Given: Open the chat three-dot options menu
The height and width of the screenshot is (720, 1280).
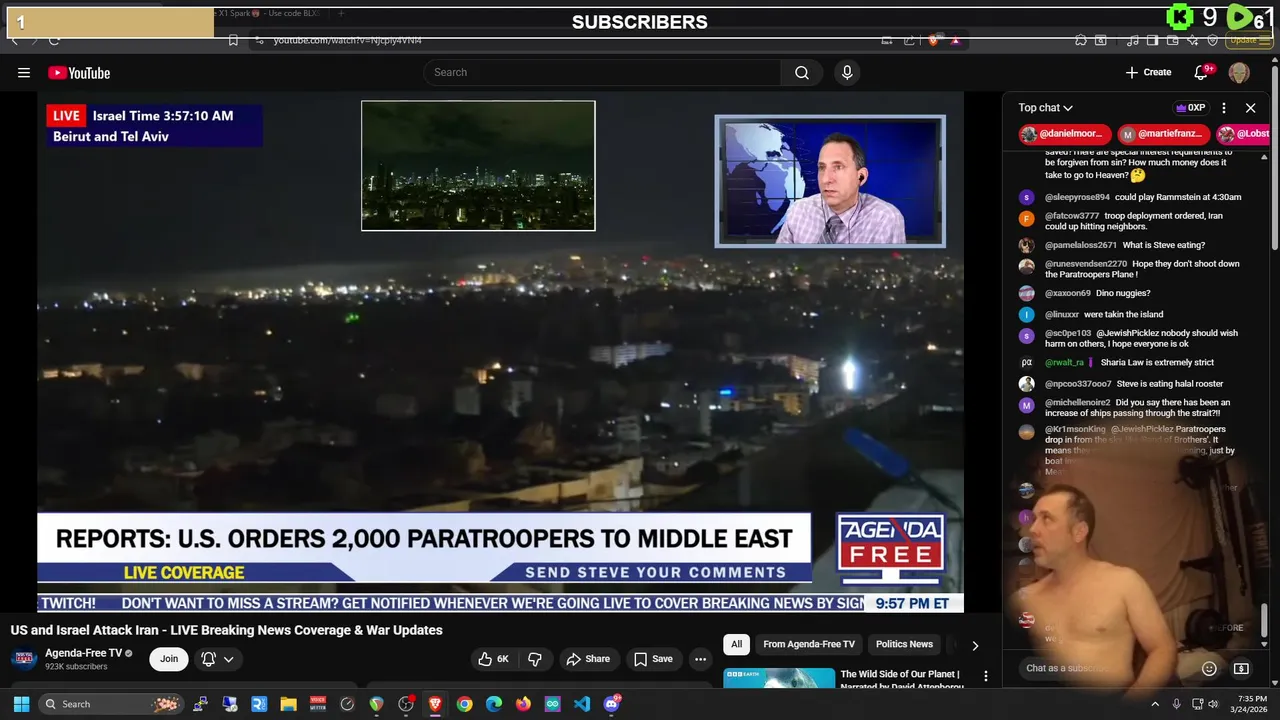Looking at the screenshot, I should [x=1223, y=108].
